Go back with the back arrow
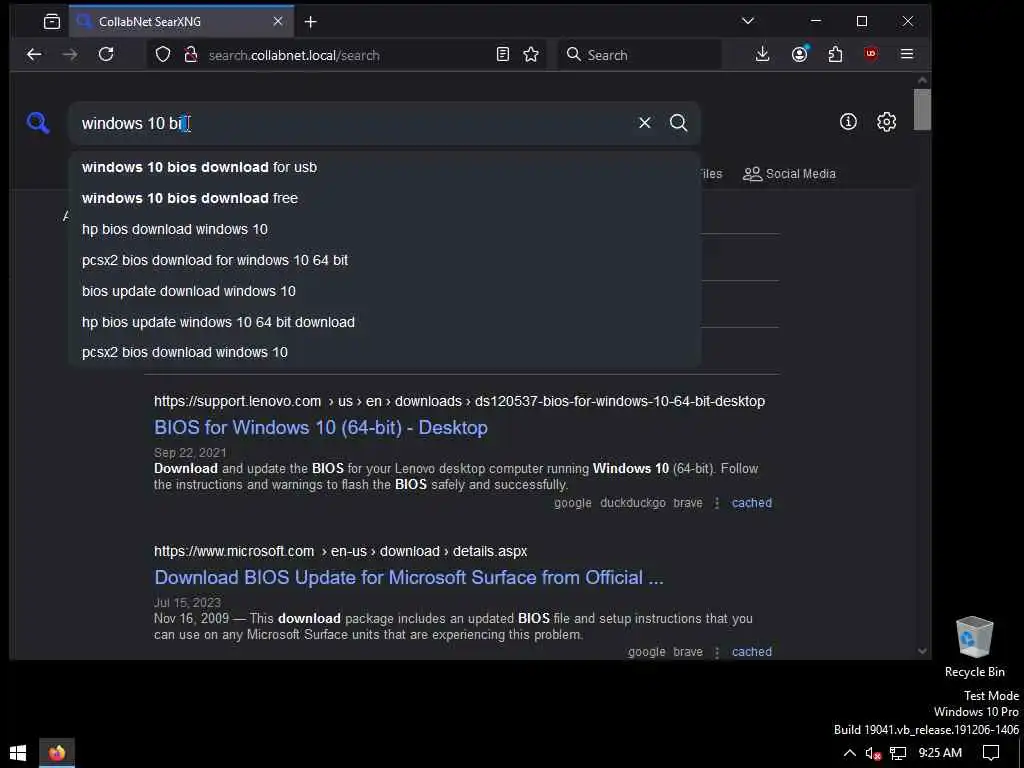The width and height of the screenshot is (1024, 768). (34, 55)
